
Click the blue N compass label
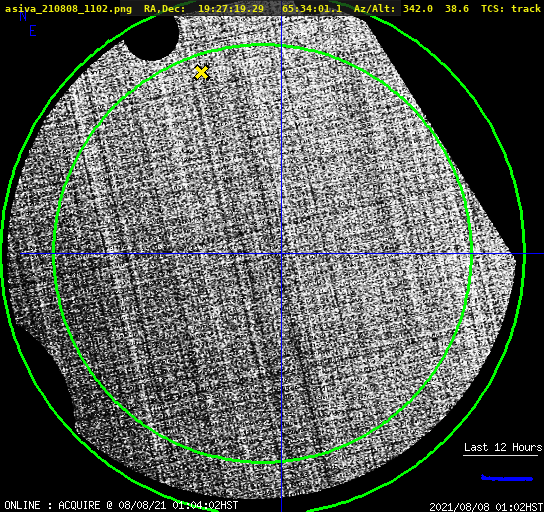pos(23,16)
